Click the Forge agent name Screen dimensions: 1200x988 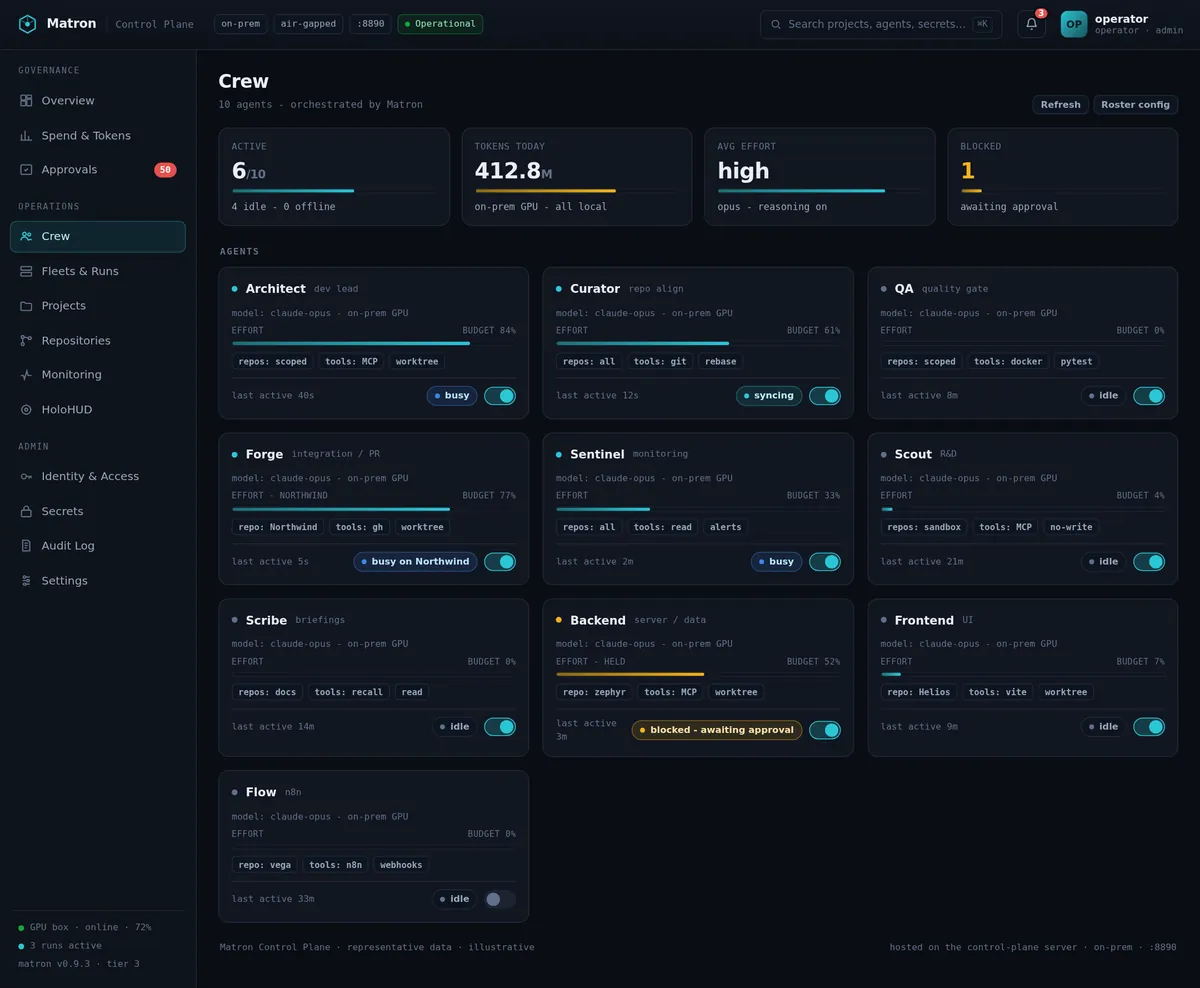tap(264, 454)
